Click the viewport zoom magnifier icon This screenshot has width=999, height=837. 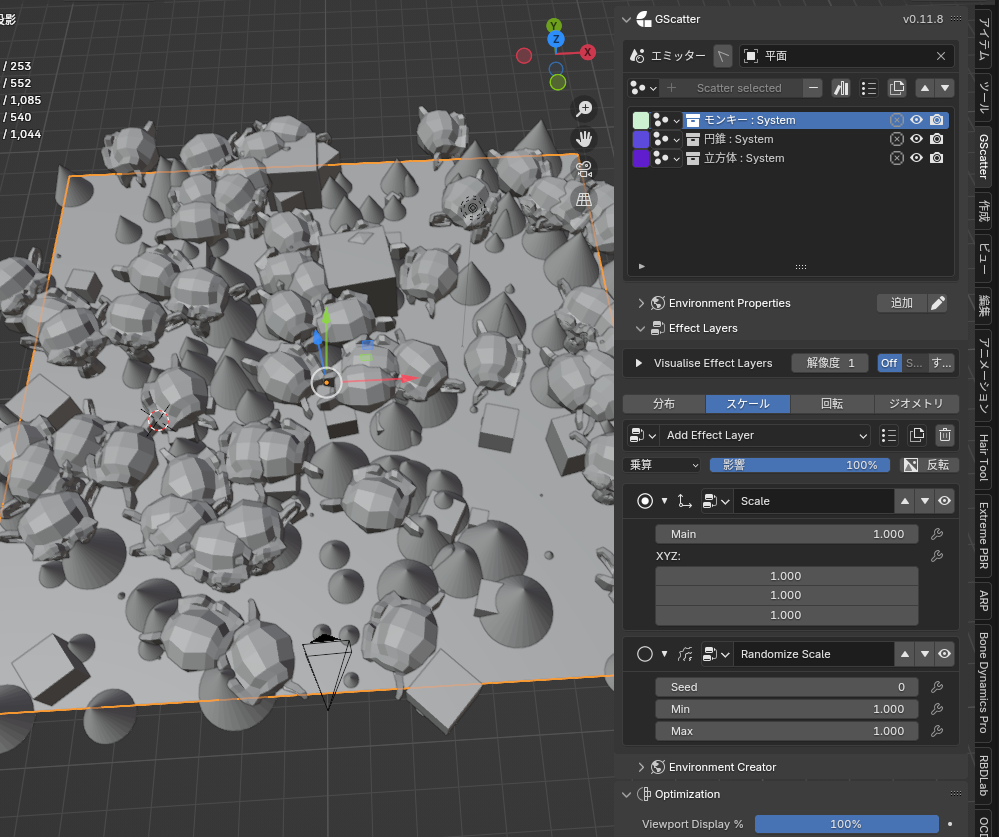584,109
